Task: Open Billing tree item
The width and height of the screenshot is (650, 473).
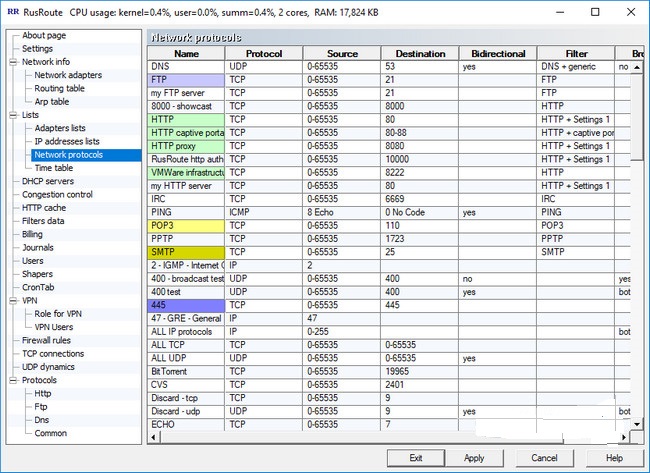Action: 32,234
